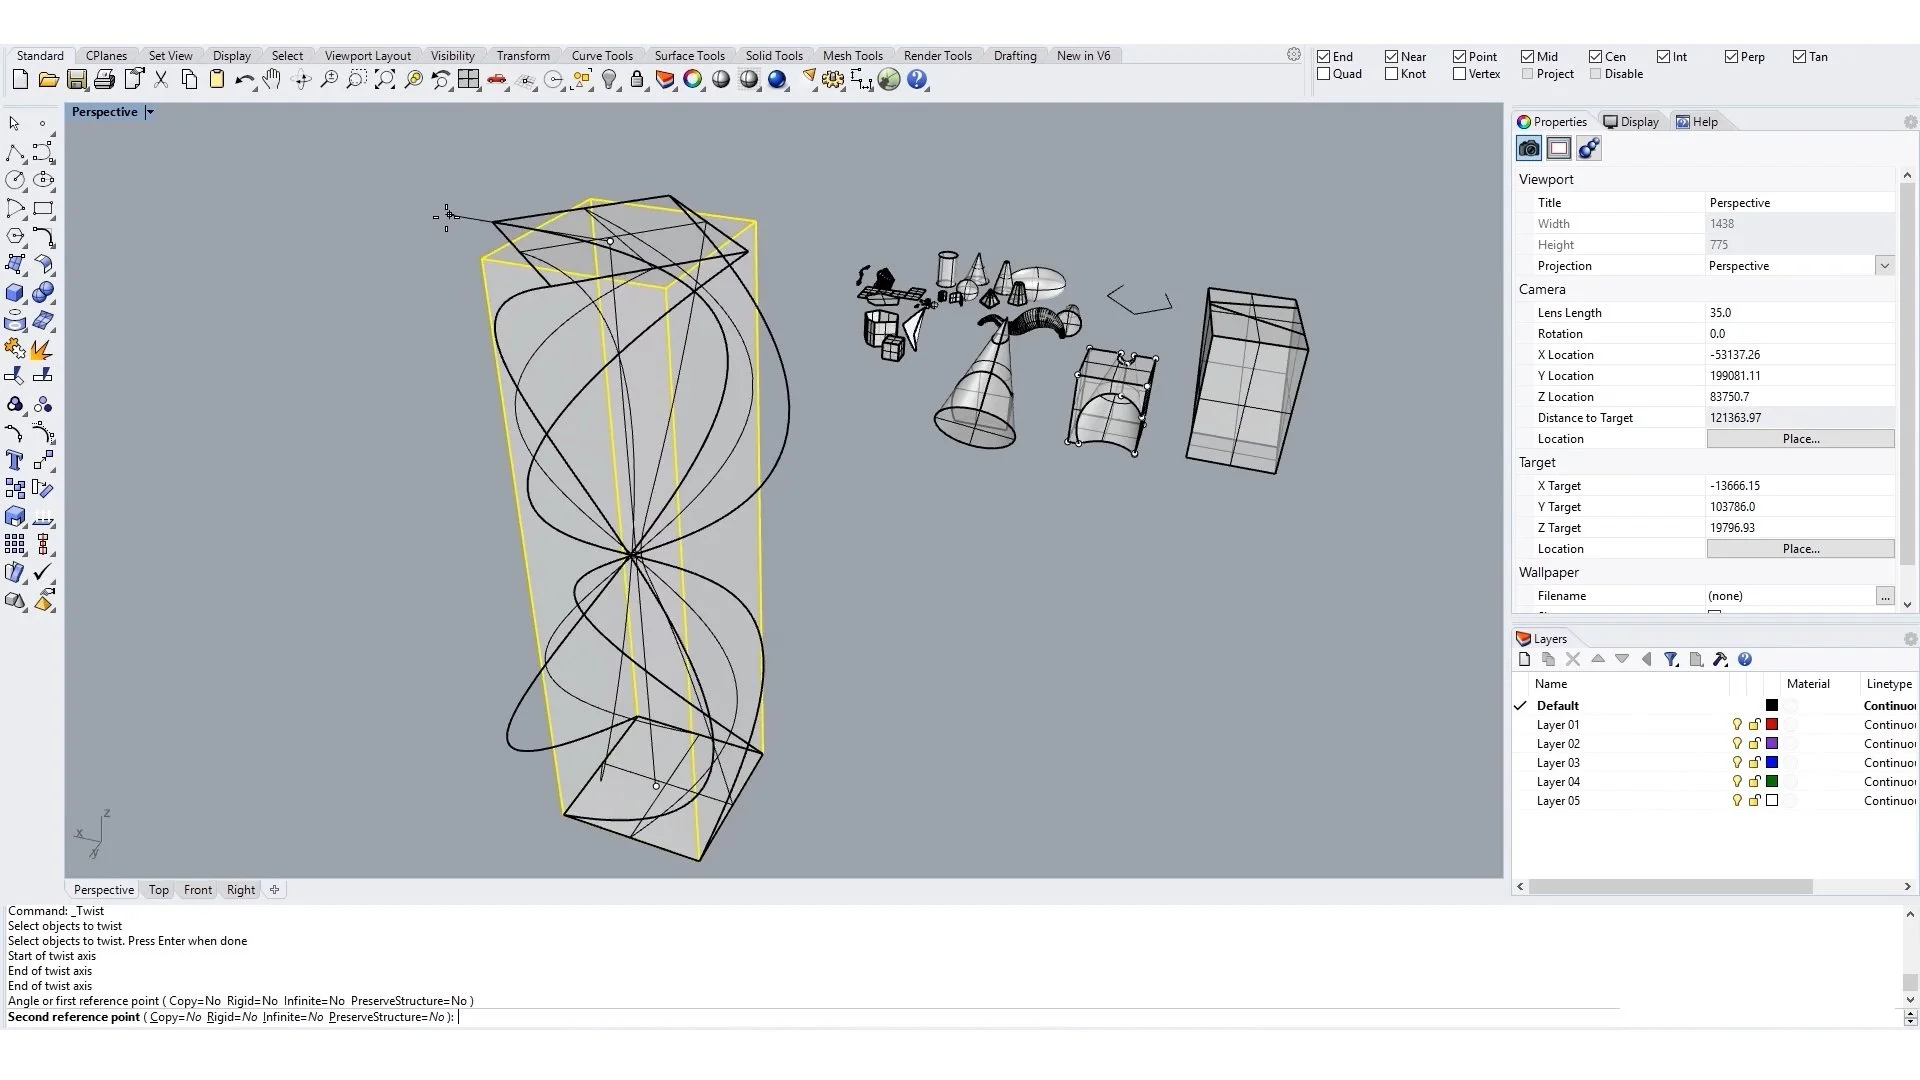Open the Projection dropdown arrow
1920x1080 pixels.
tap(1884, 266)
